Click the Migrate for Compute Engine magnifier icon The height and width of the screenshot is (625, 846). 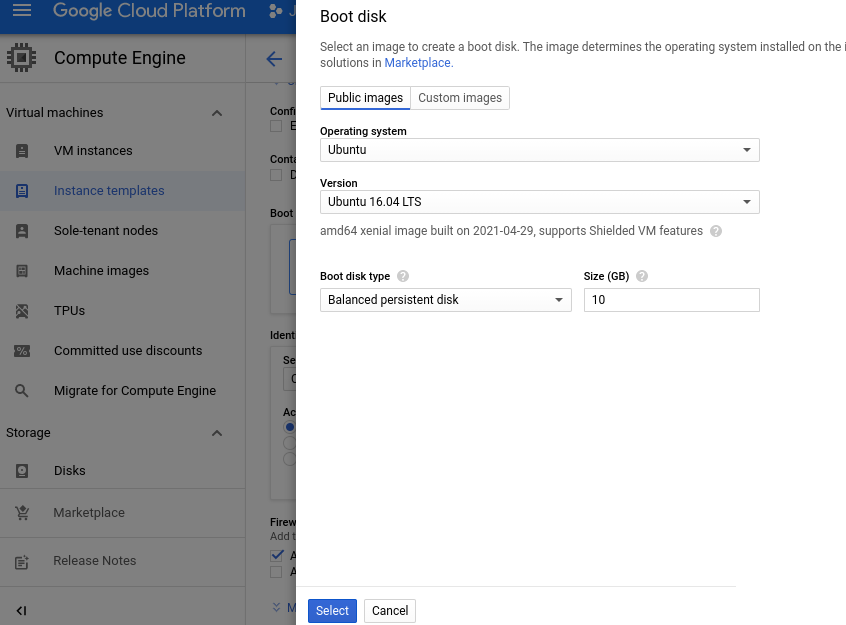(x=22, y=391)
